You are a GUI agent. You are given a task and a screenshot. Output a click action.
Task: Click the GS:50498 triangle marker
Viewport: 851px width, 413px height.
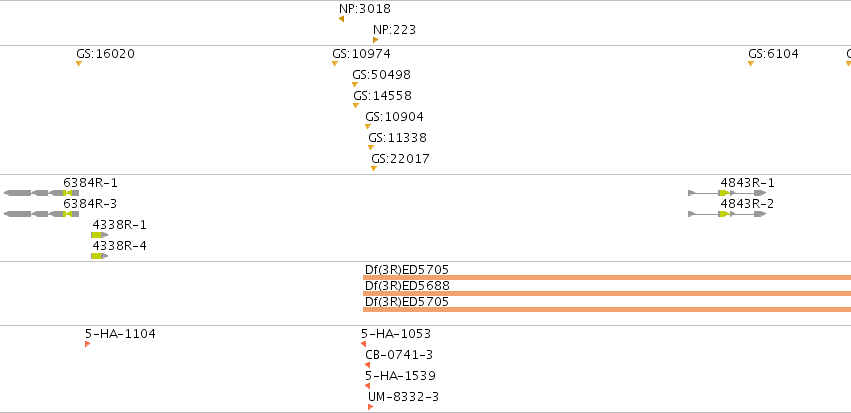click(x=355, y=85)
